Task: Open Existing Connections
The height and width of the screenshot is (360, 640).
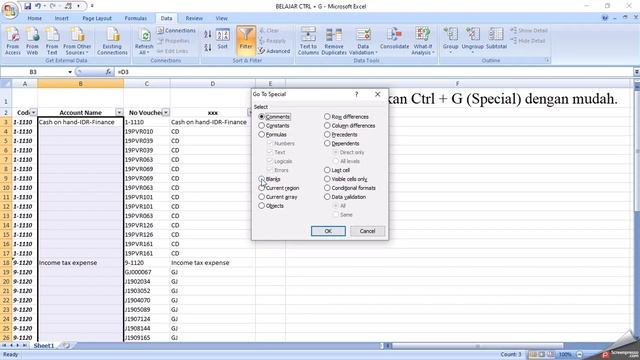Action: pos(112,40)
